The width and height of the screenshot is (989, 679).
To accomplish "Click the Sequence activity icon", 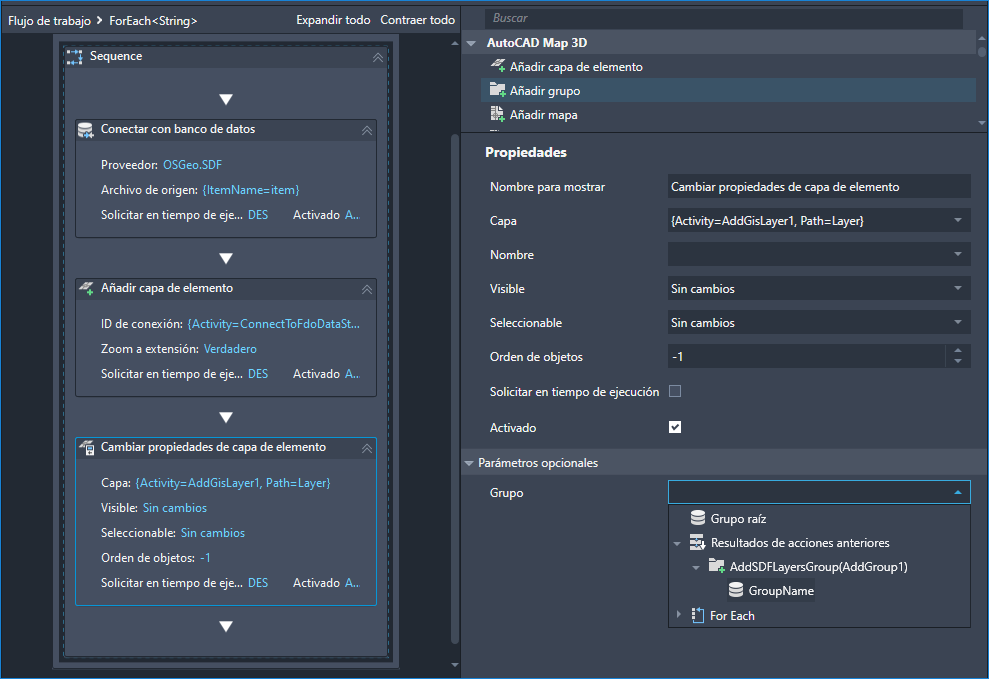I will pyautogui.click(x=74, y=57).
